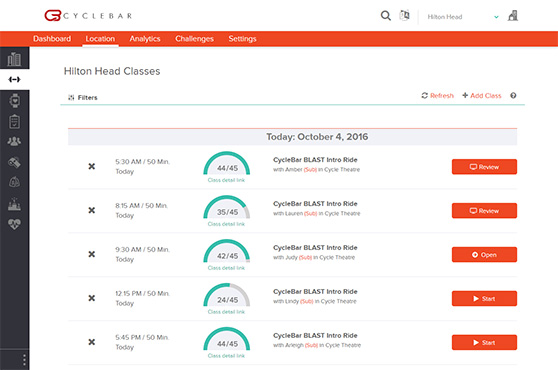Click the "Today: October 4, 2016" header

[317, 137]
